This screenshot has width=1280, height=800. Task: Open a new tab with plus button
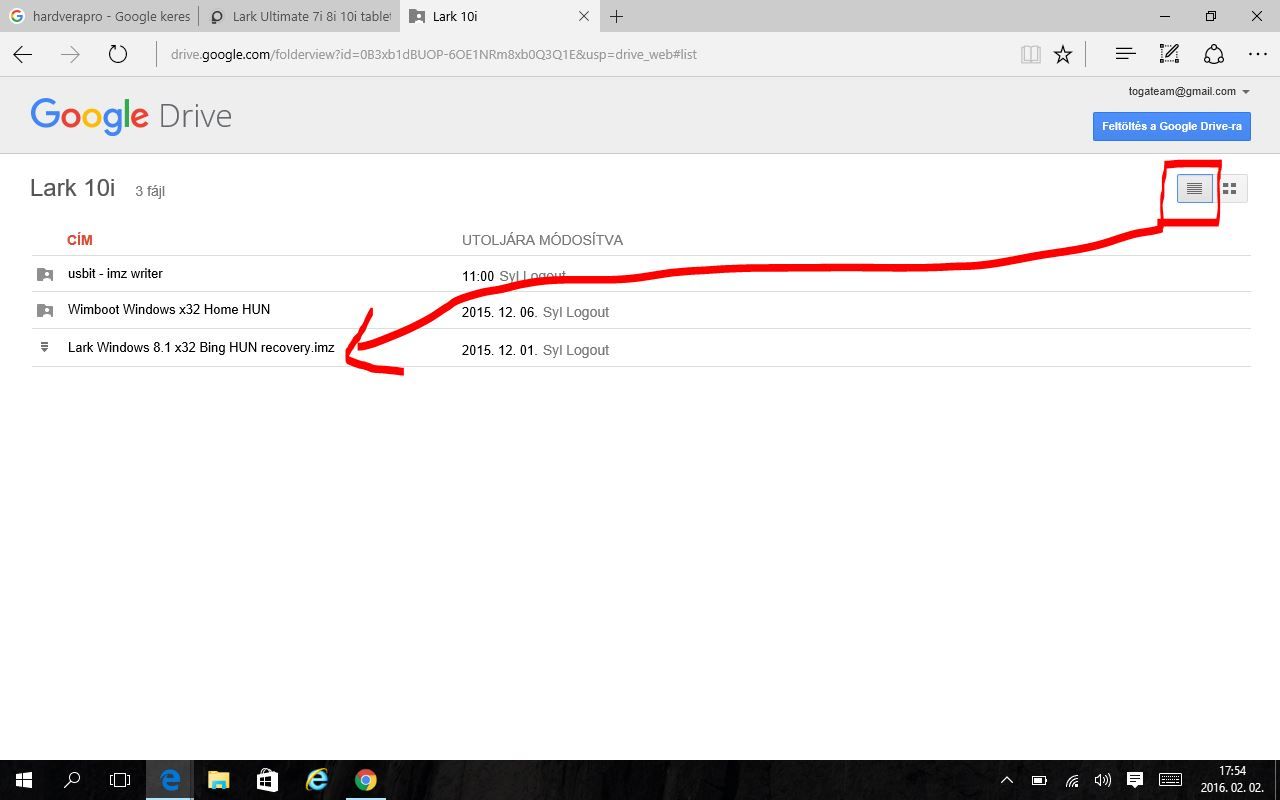[x=617, y=16]
